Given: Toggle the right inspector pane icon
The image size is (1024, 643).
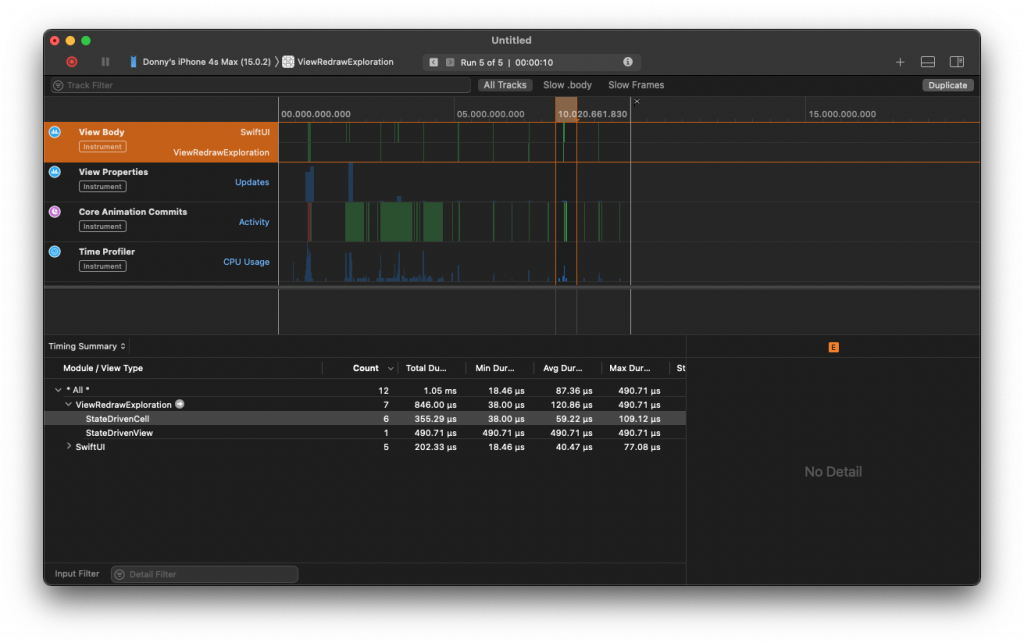Looking at the screenshot, I should 957,62.
